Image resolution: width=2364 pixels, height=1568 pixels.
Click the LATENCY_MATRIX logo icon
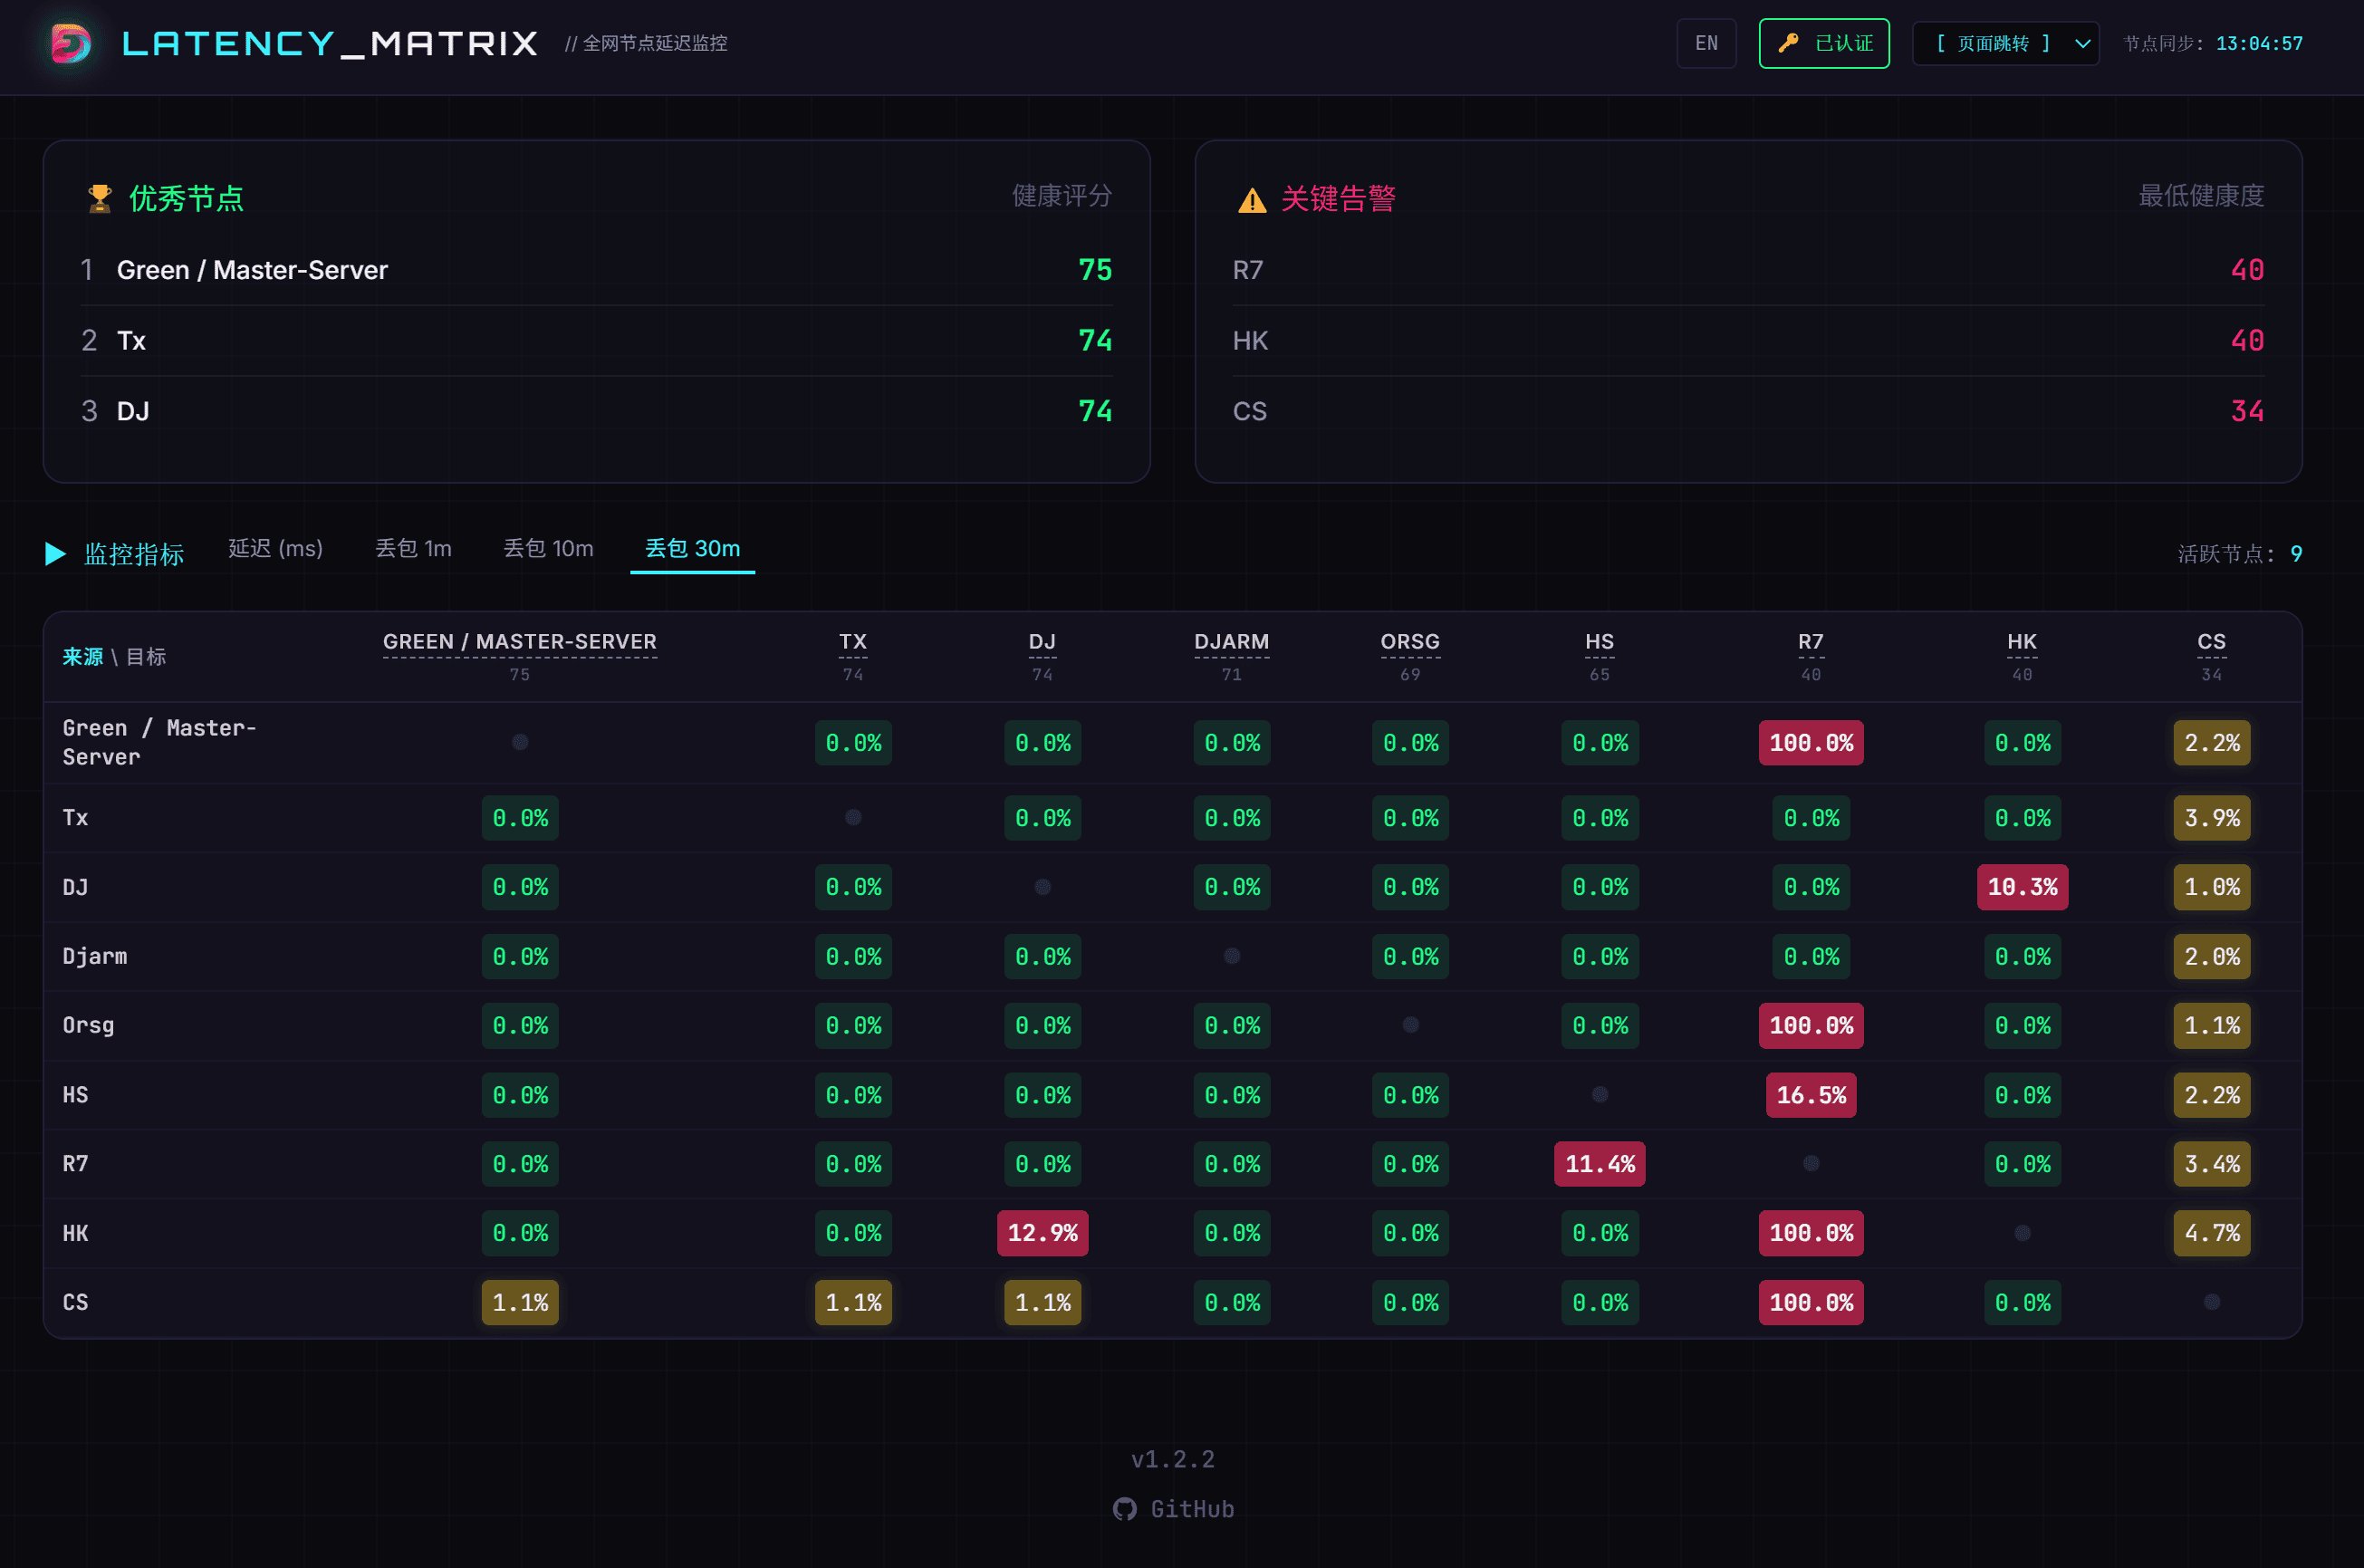[x=71, y=43]
